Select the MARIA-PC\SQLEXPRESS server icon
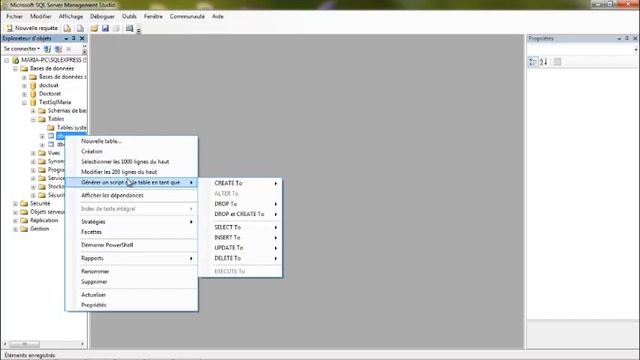Screen dimensions: 640x360 coord(16,60)
